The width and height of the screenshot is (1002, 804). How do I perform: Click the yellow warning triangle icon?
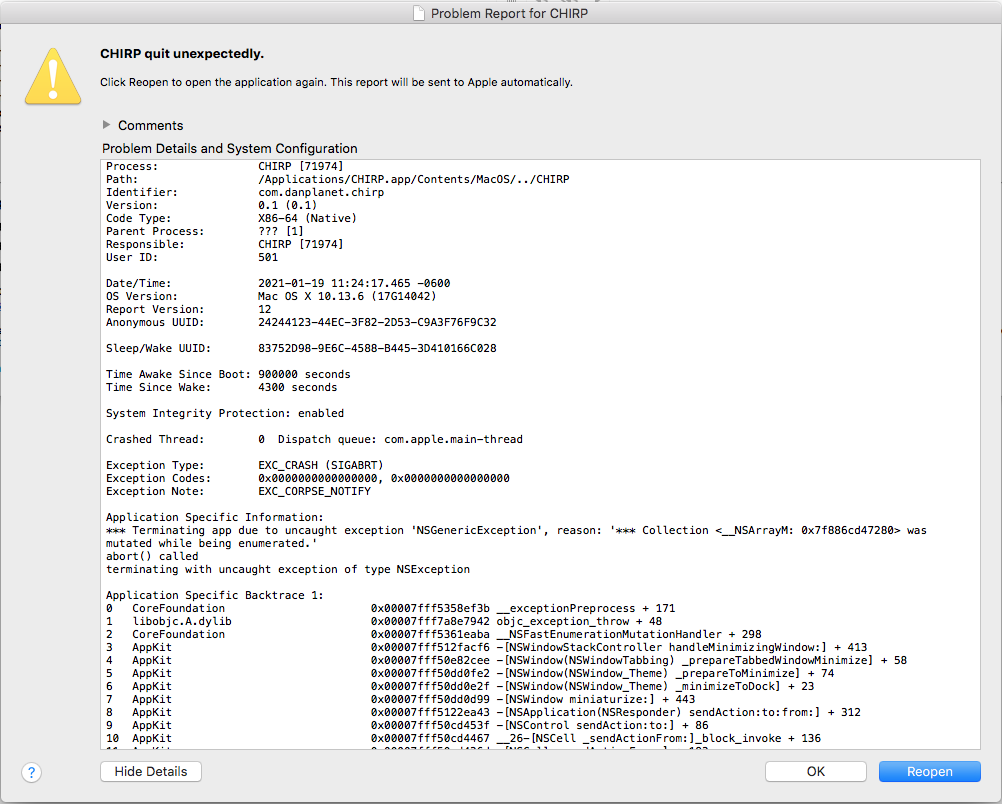[x=53, y=77]
